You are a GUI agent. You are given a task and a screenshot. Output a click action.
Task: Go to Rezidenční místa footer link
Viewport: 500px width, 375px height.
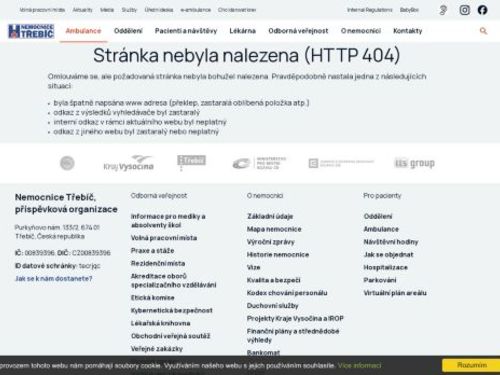coord(158,263)
